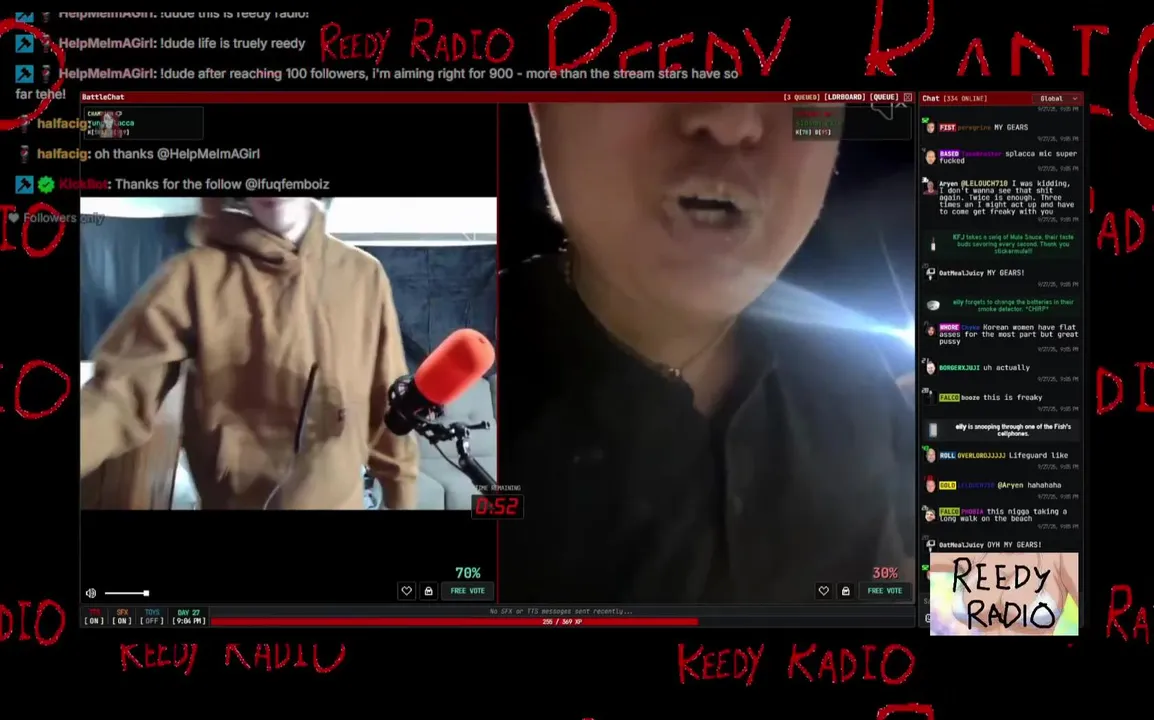Open the [3 QUEUED] indicator

click(x=801, y=97)
